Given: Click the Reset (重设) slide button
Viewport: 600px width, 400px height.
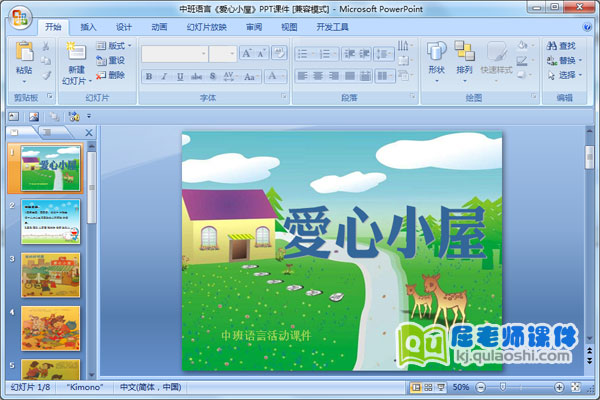Looking at the screenshot, I should point(111,60).
